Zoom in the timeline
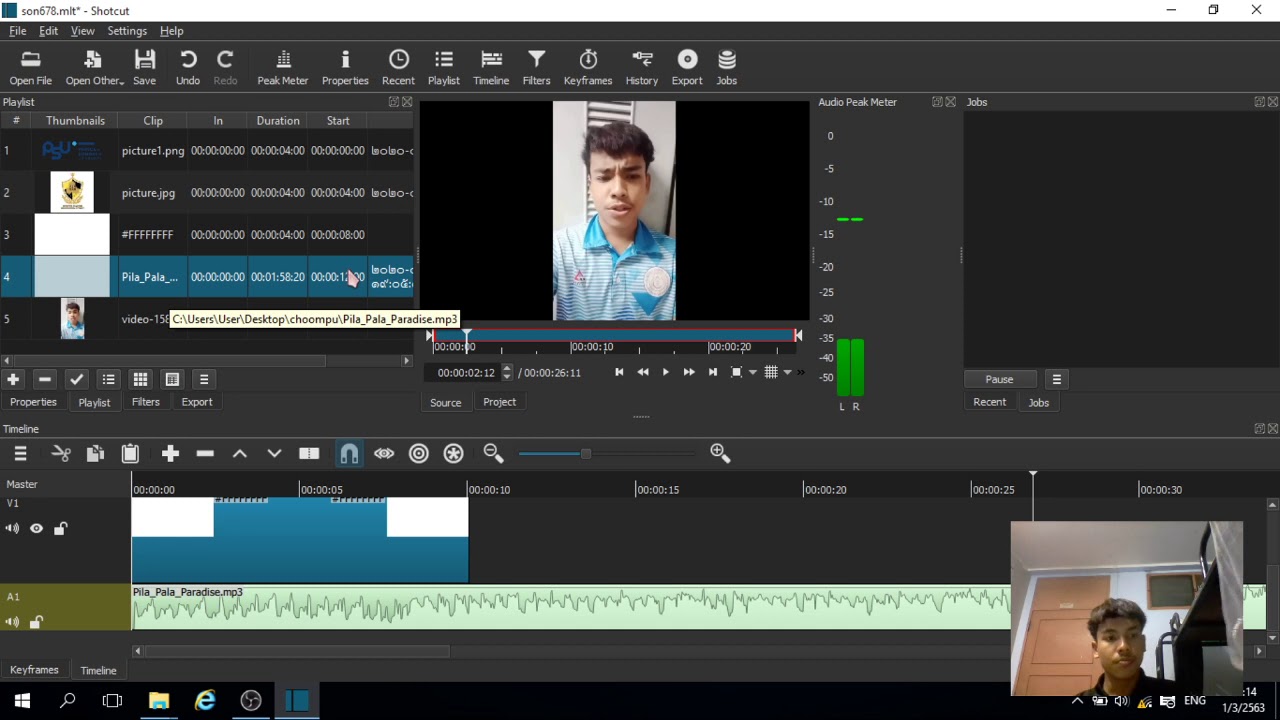This screenshot has height=720, width=1280. pyautogui.click(x=720, y=454)
